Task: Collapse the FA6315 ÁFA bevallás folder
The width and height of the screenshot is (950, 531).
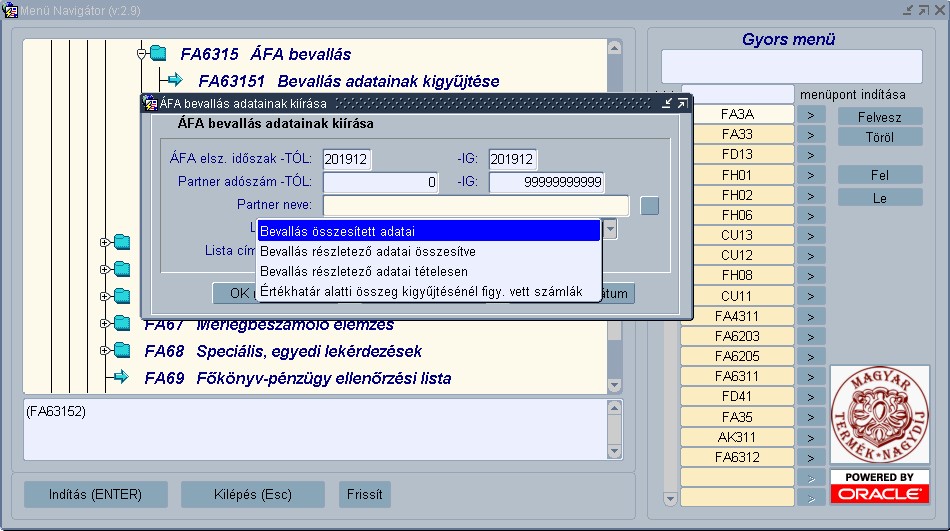Action: tap(142, 54)
